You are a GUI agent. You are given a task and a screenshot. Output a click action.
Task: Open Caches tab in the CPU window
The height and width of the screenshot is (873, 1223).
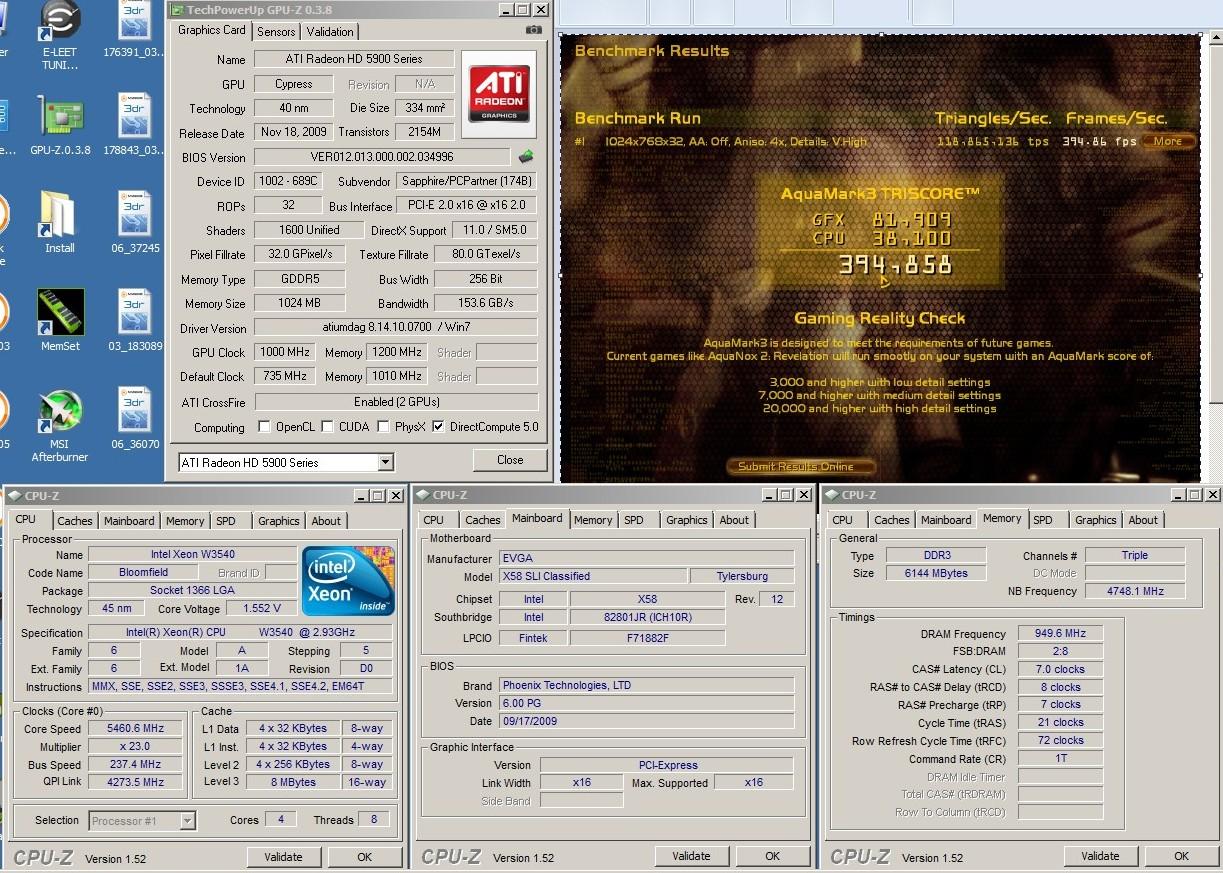click(75, 521)
